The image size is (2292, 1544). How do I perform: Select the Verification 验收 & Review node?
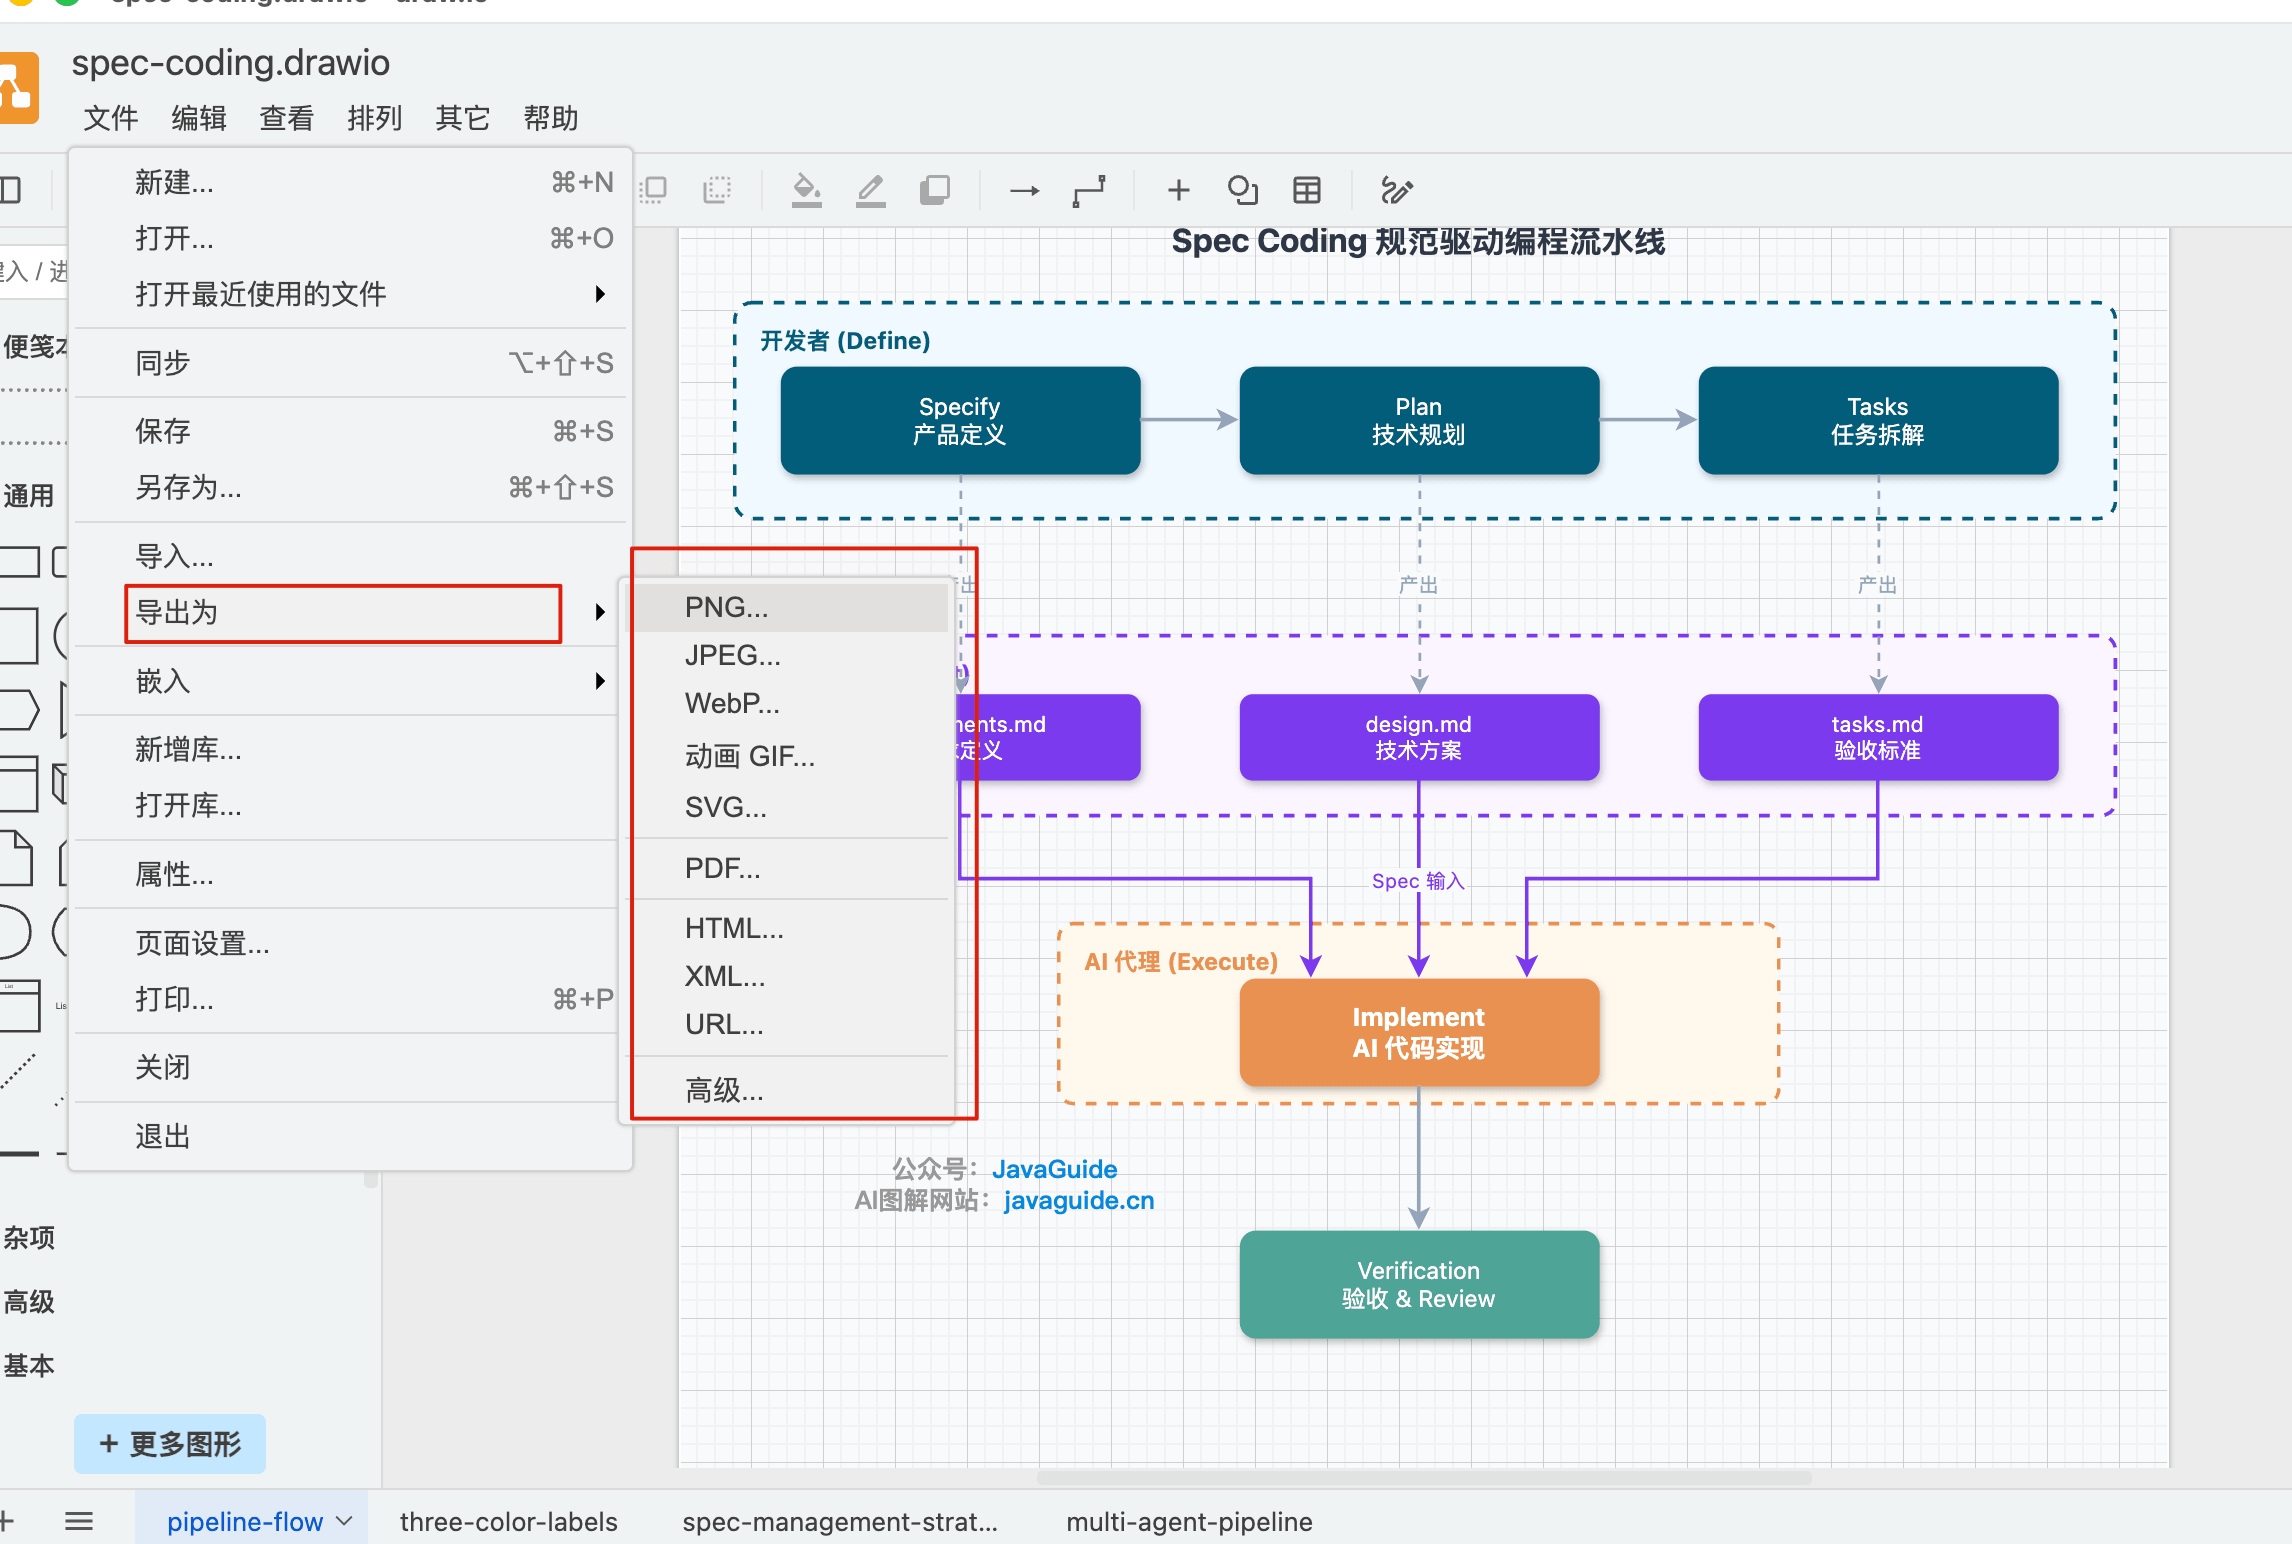point(1419,1284)
